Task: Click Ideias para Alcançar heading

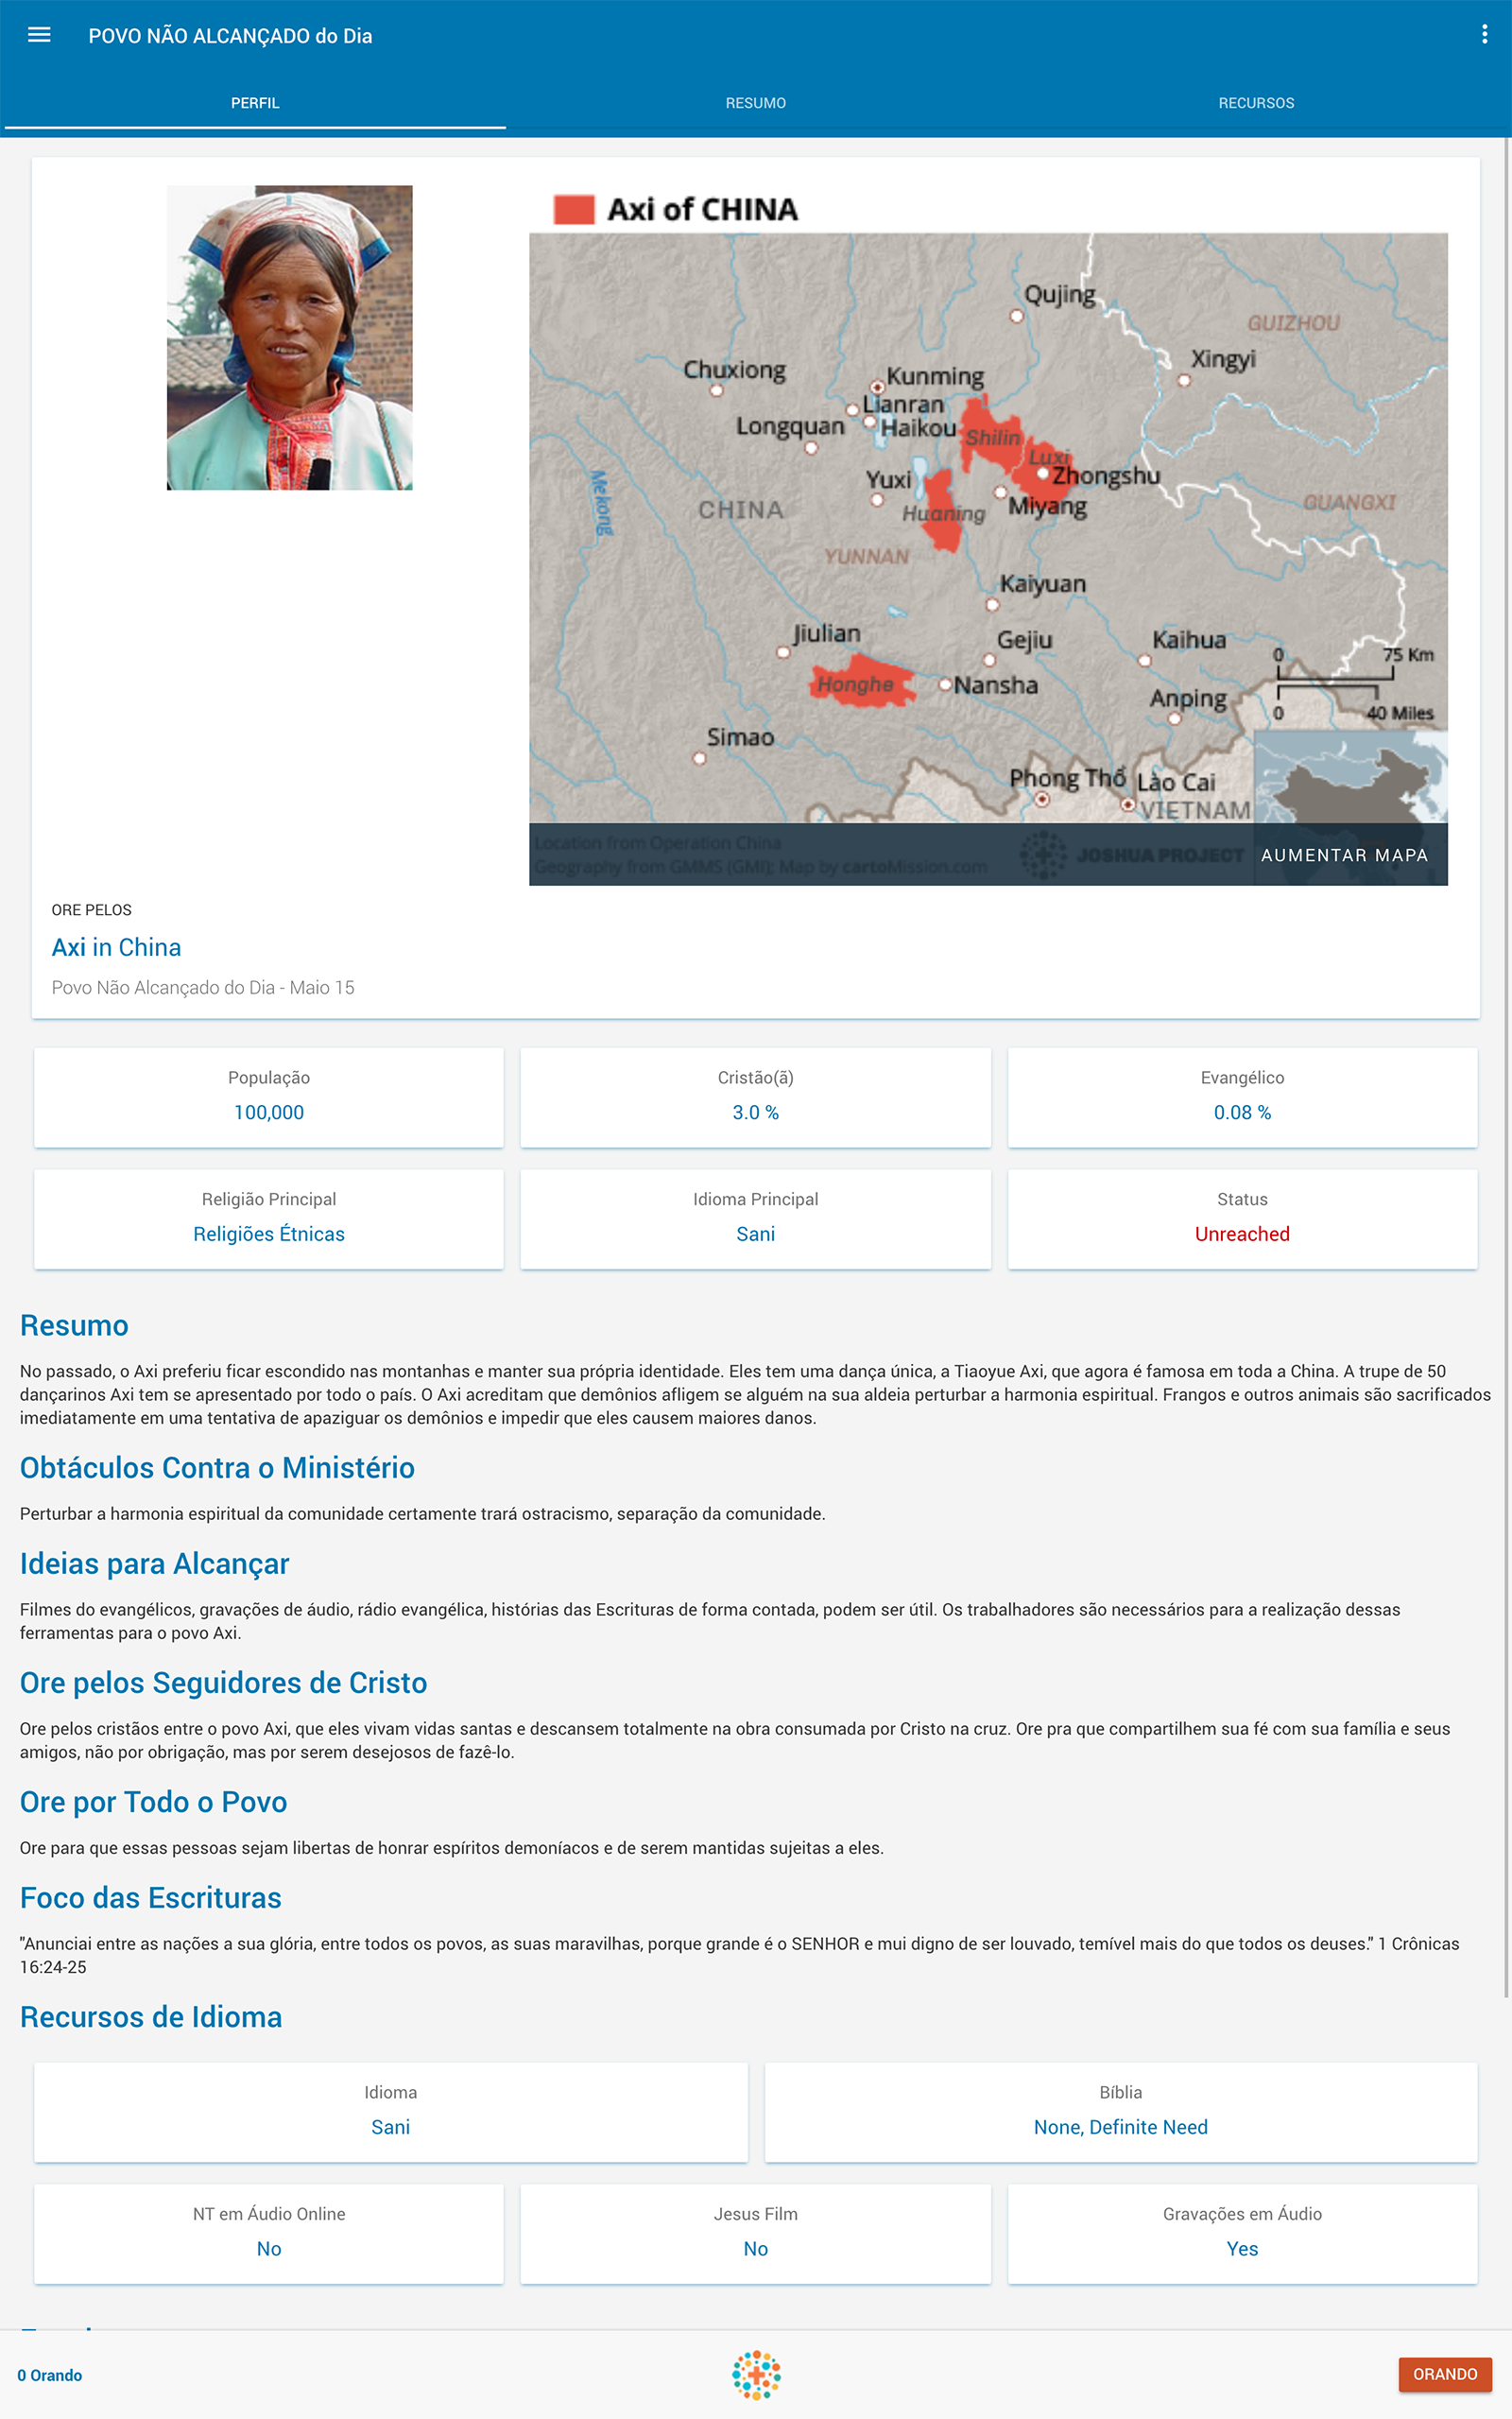Action: pos(154,1563)
